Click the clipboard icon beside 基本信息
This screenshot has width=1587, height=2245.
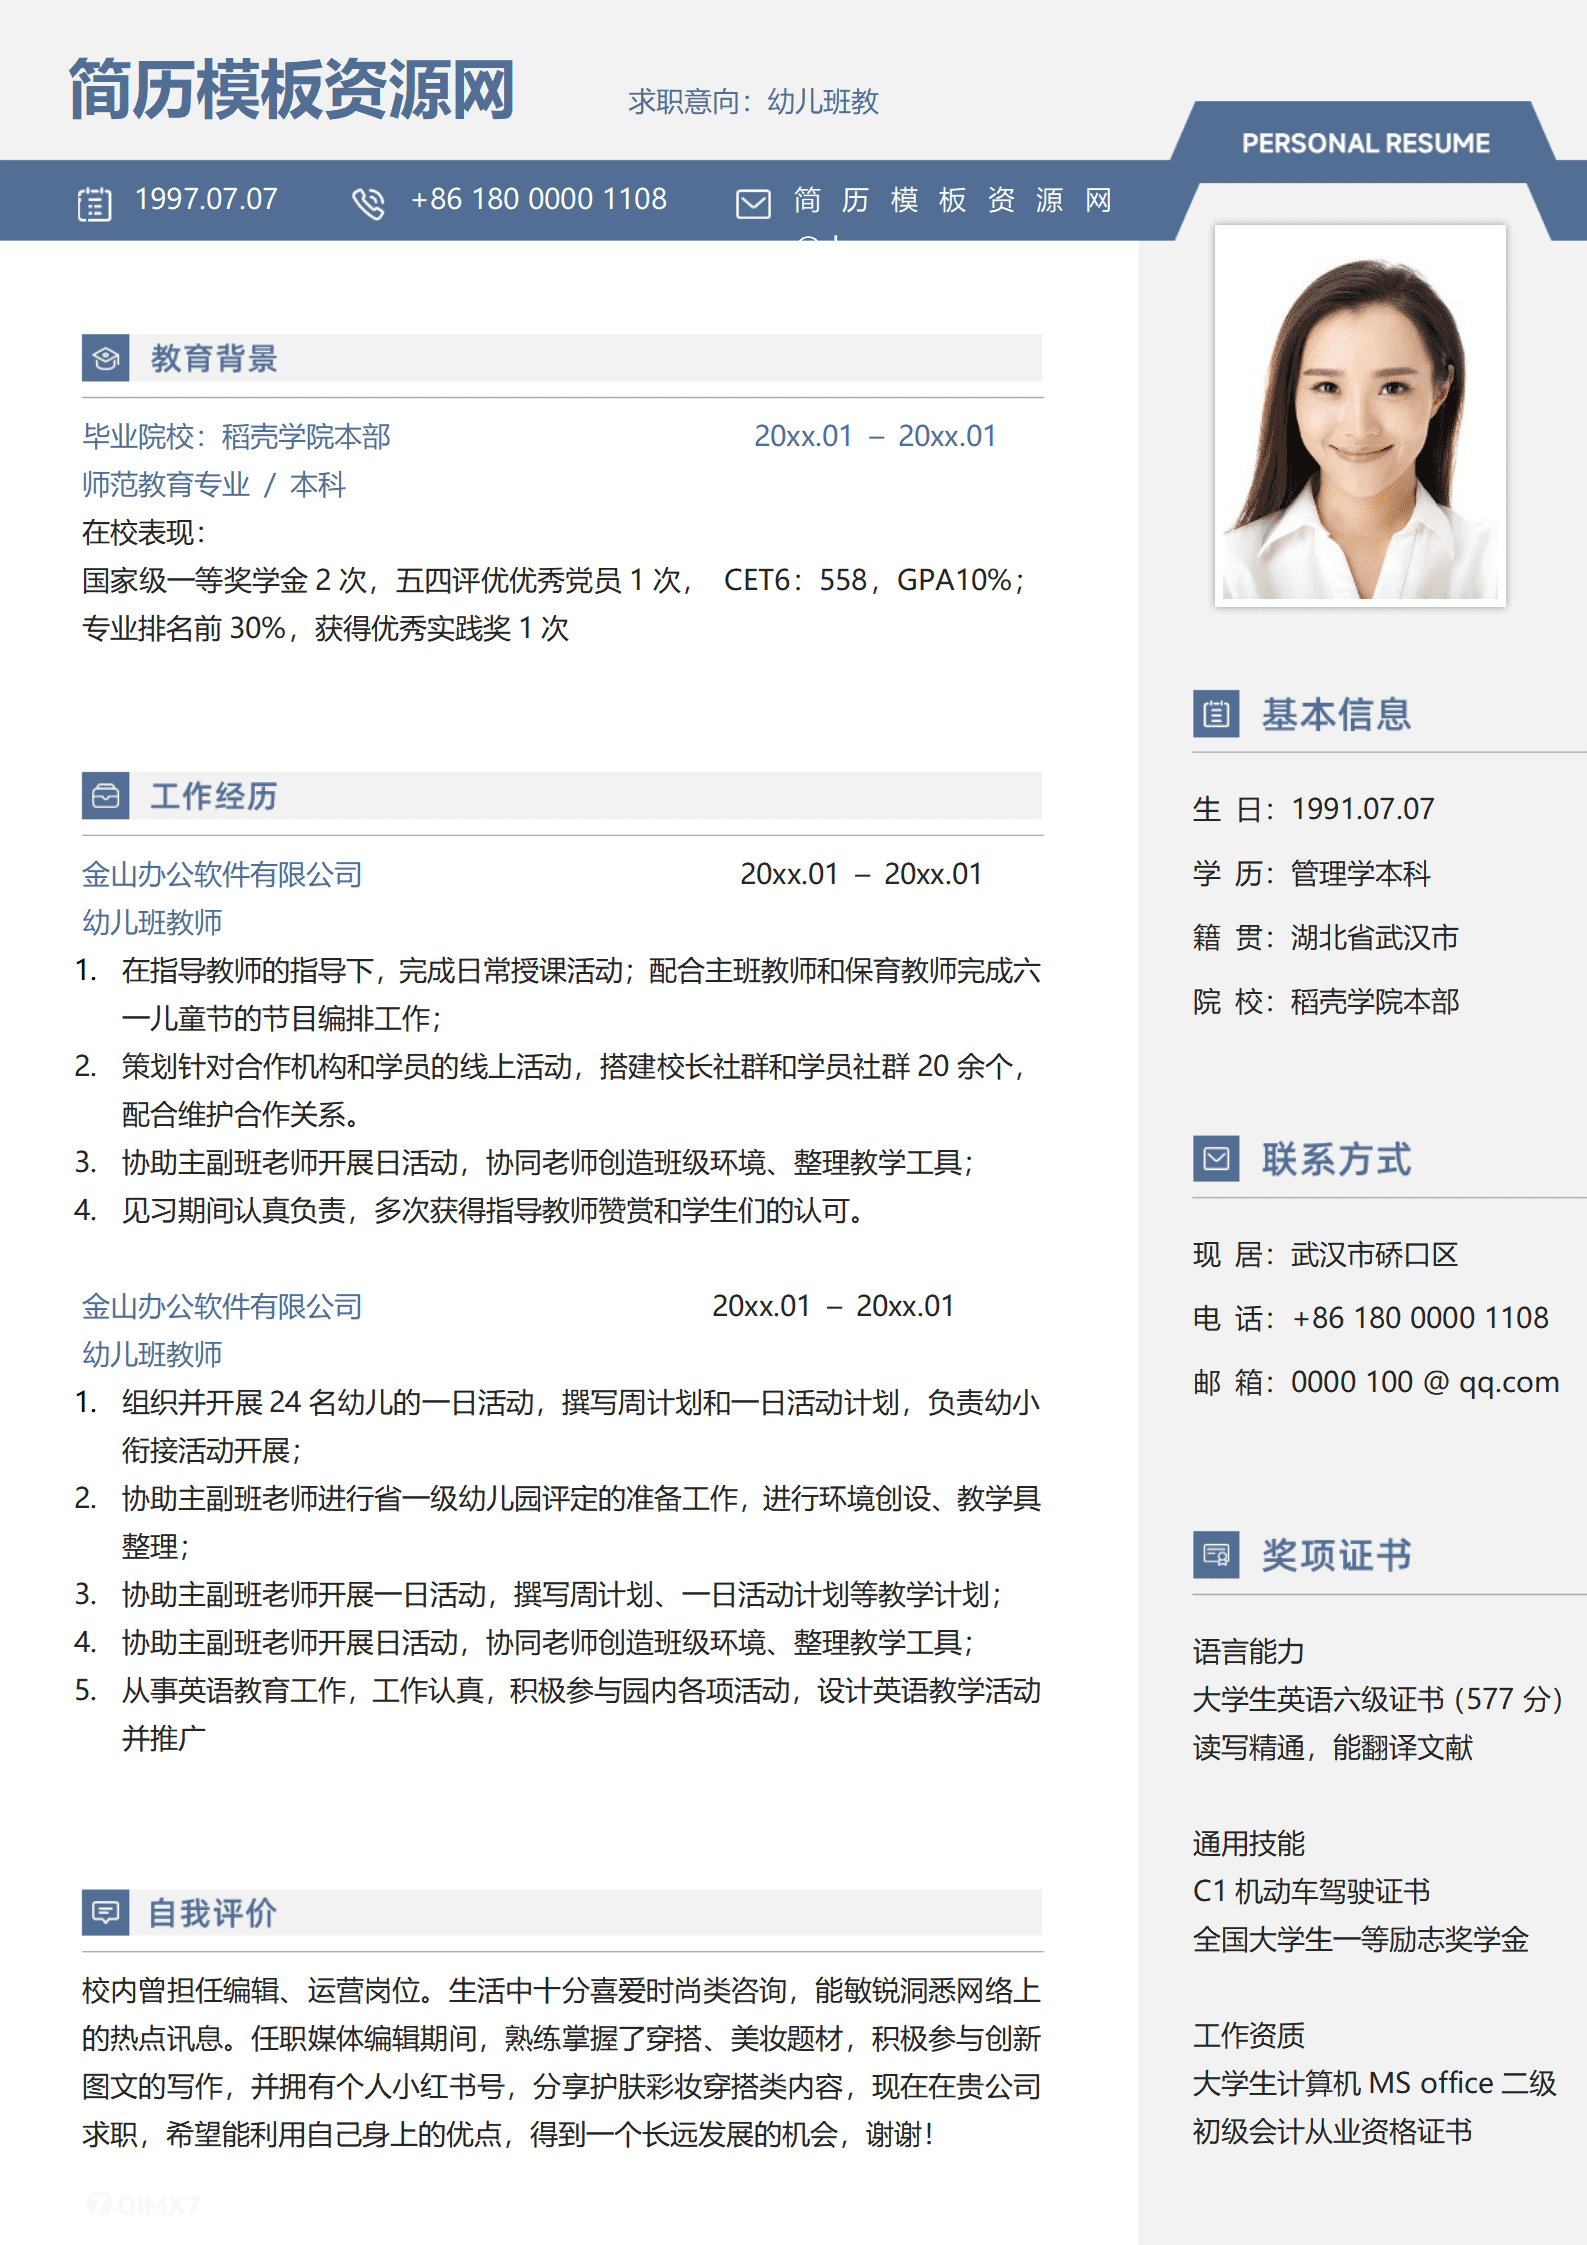pos(1216,714)
